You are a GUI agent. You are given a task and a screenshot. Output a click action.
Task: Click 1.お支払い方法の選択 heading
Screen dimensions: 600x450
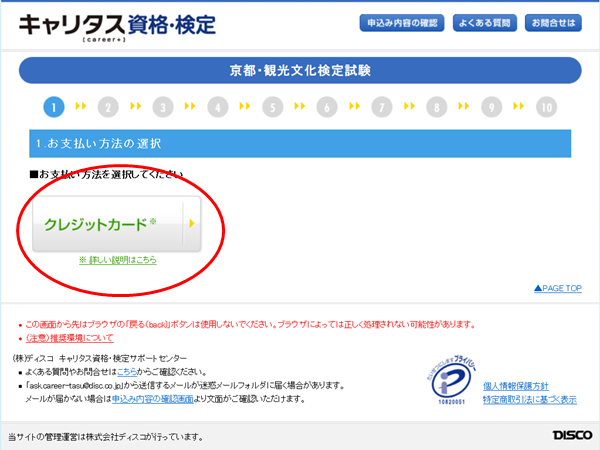coord(300,143)
